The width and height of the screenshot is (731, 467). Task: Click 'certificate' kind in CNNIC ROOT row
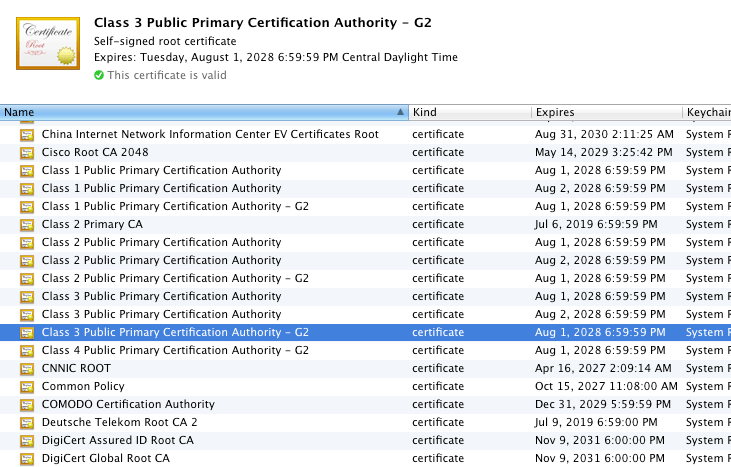click(x=438, y=368)
